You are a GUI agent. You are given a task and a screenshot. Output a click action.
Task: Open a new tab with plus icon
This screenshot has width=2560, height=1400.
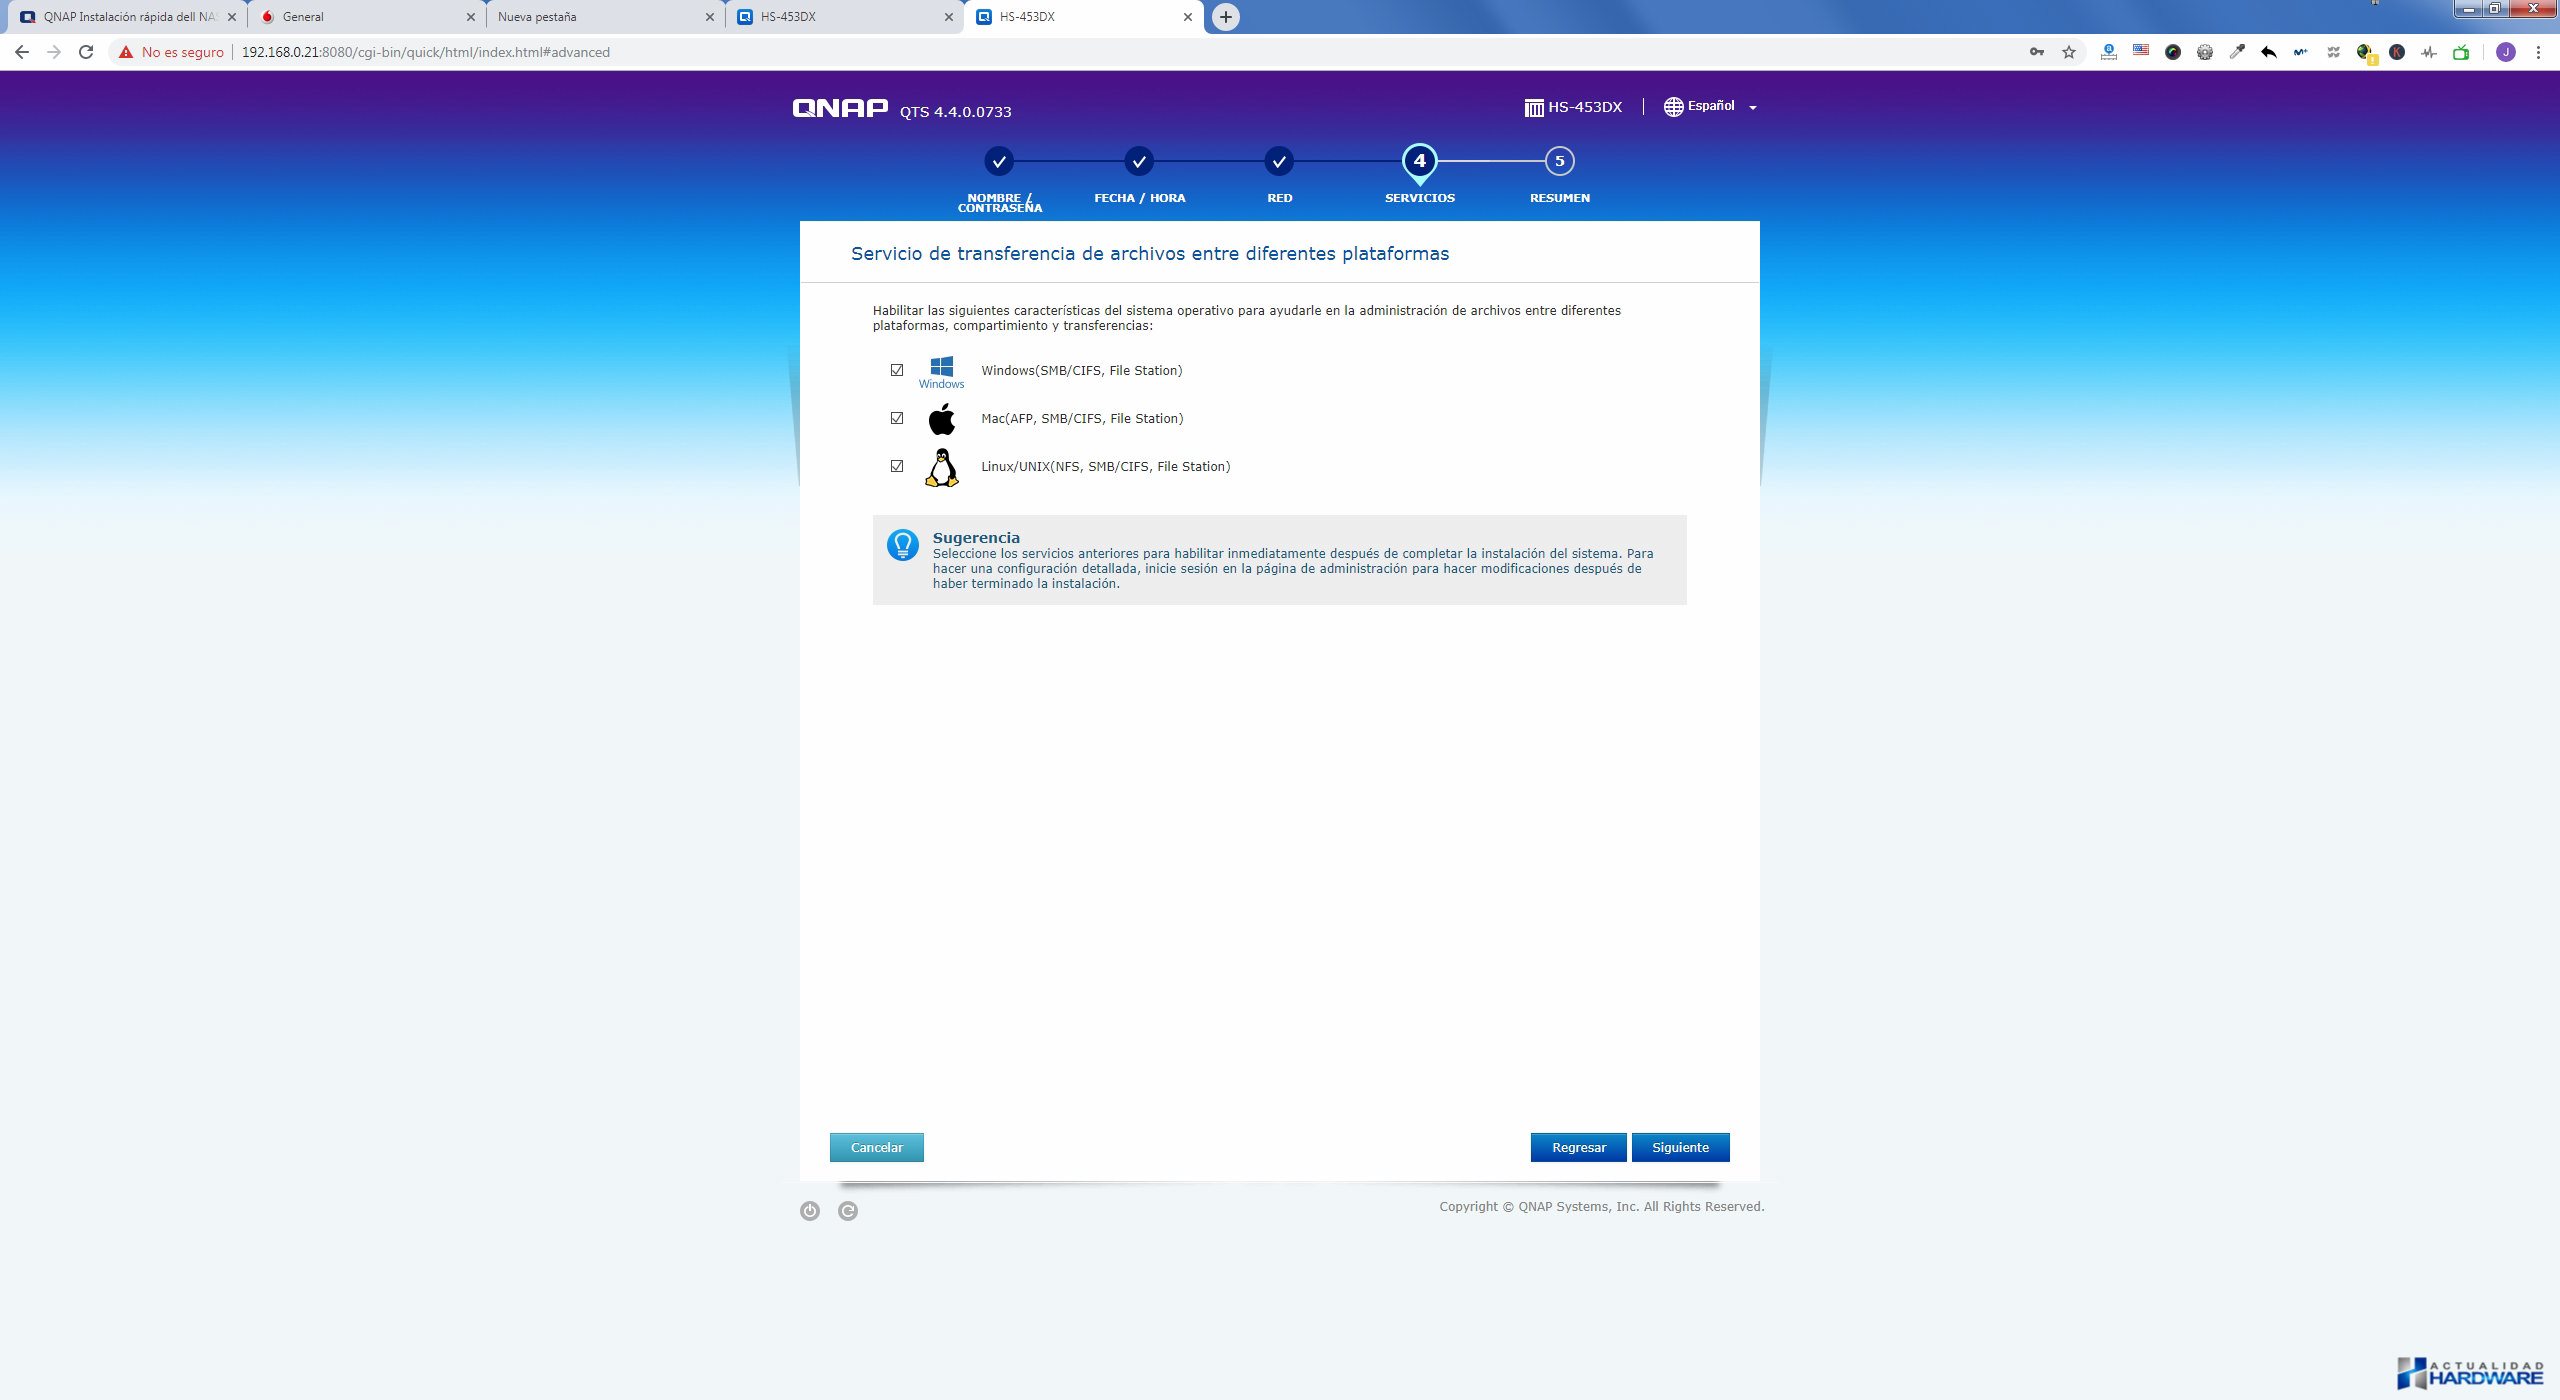coord(1226,17)
